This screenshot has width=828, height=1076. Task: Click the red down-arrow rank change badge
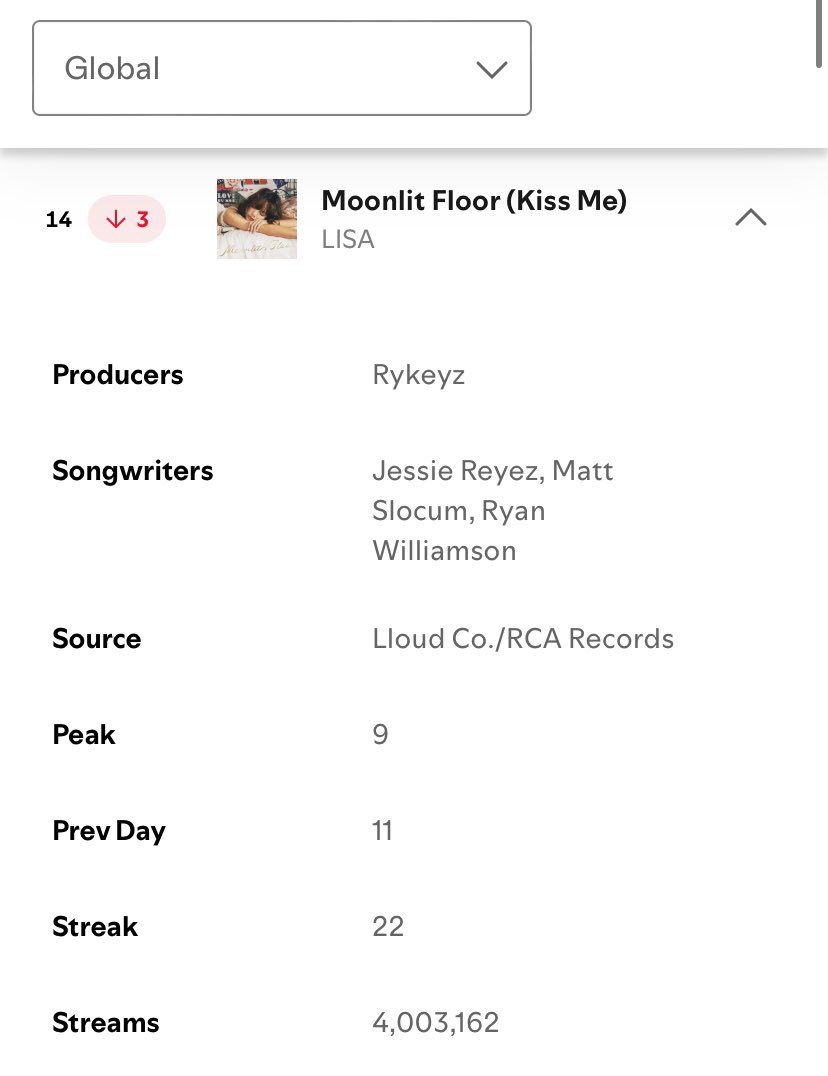pyautogui.click(x=127, y=219)
